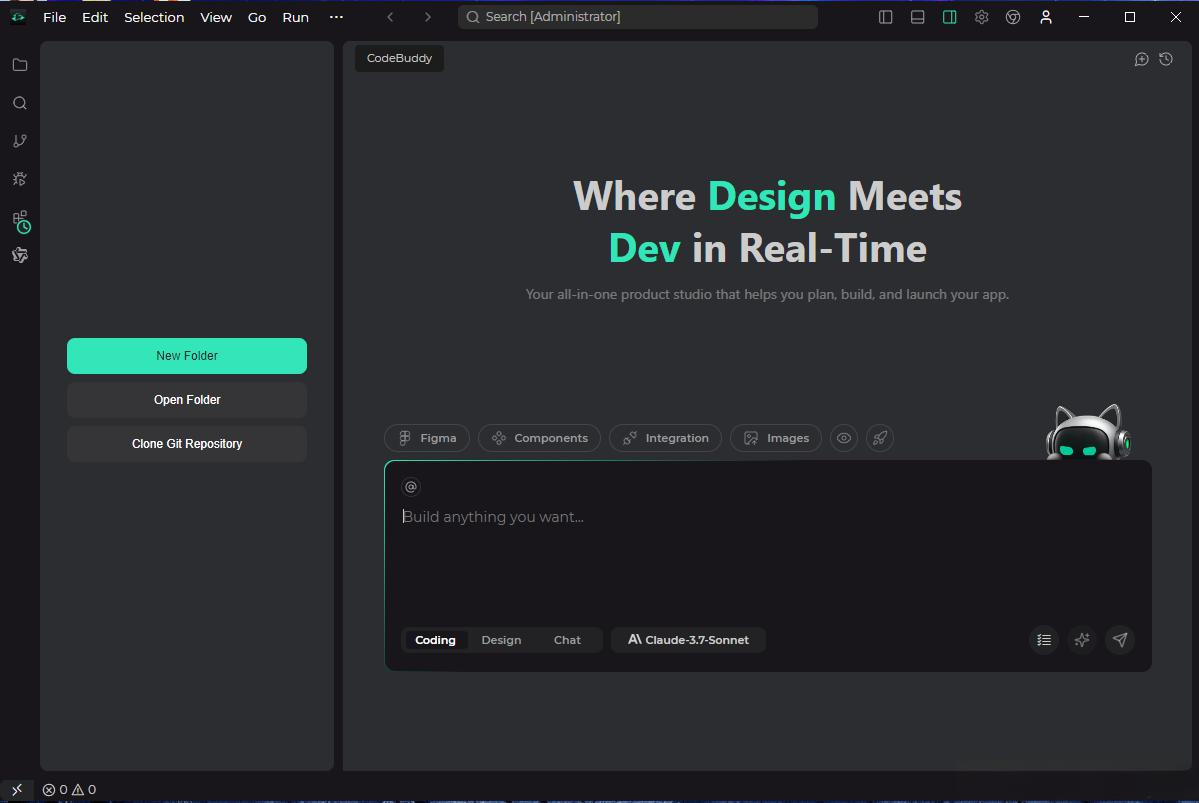Toggle the primary left sidebar layout
This screenshot has height=803, width=1199.
pos(885,17)
